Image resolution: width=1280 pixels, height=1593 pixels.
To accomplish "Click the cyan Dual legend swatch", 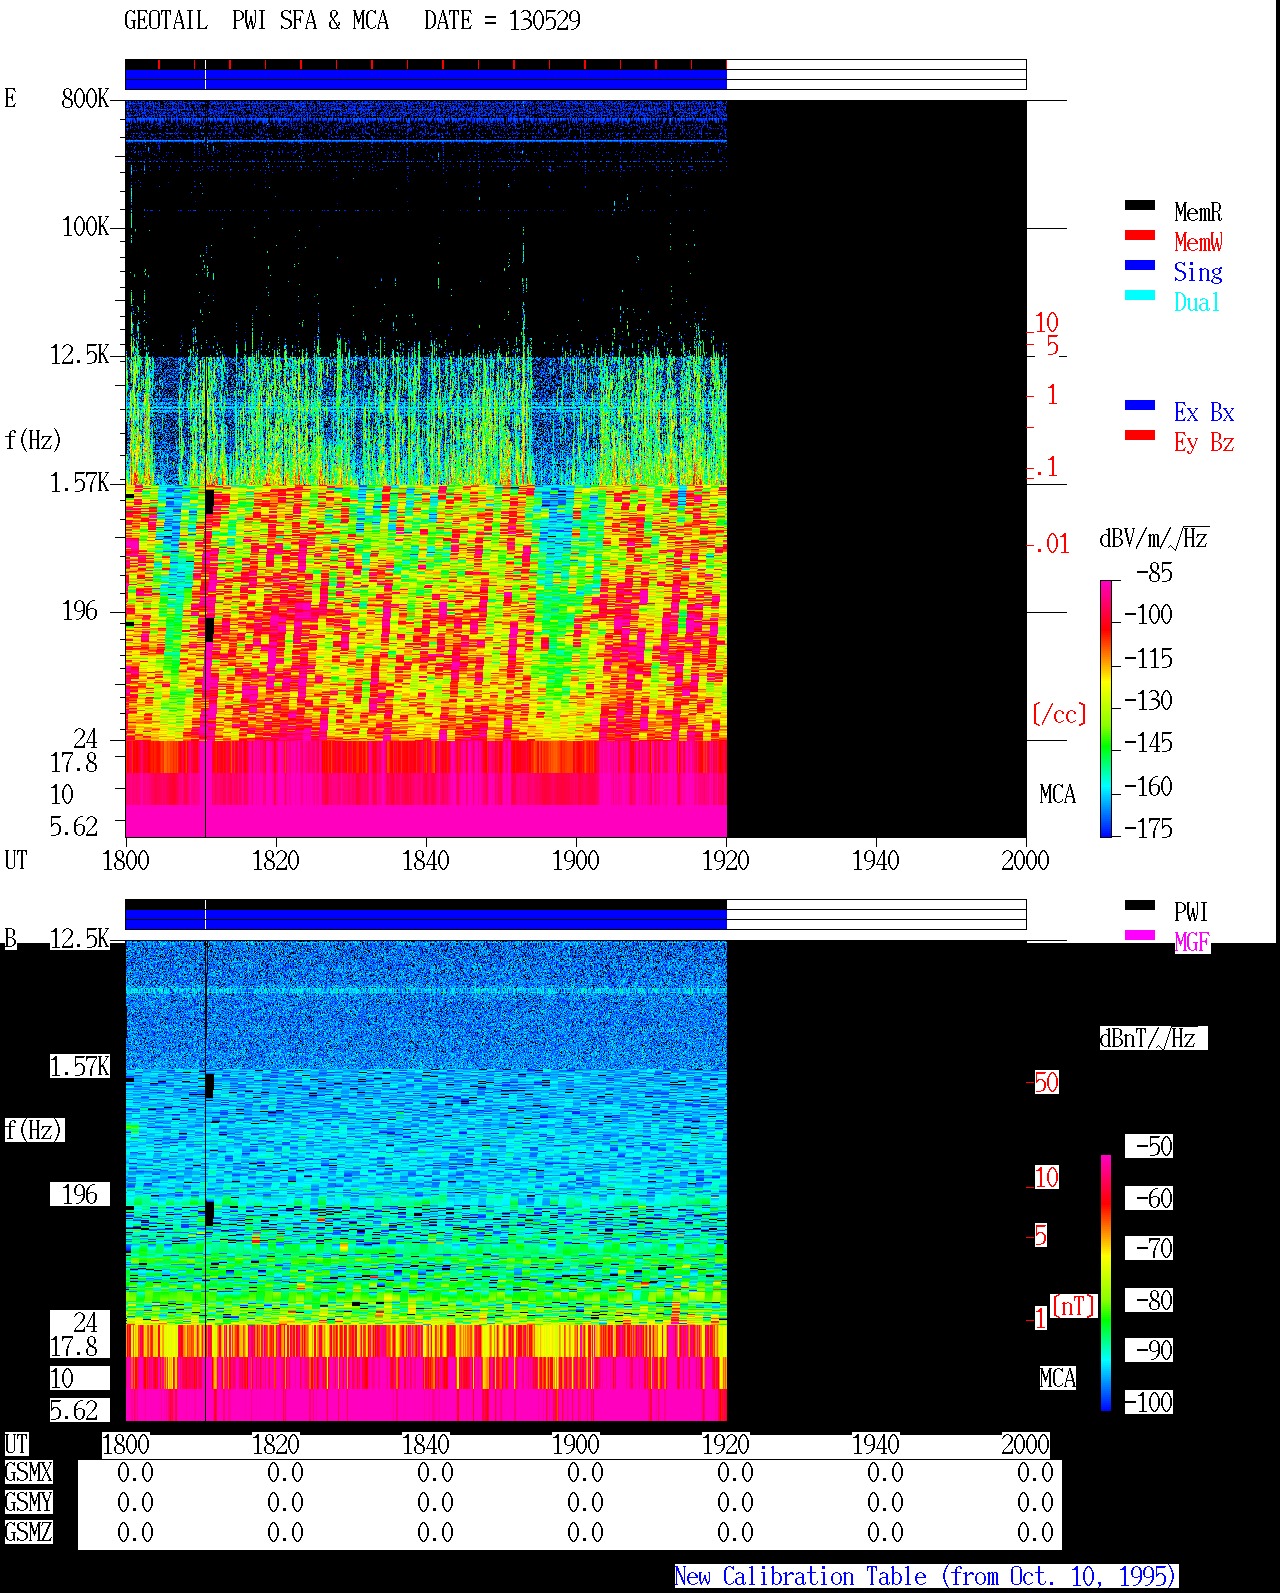I will pos(1139,295).
